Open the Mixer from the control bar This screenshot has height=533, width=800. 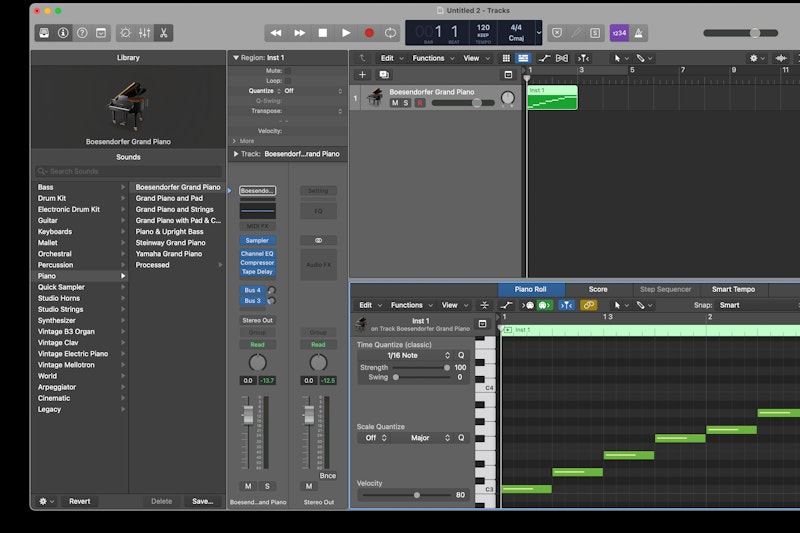click(x=144, y=33)
